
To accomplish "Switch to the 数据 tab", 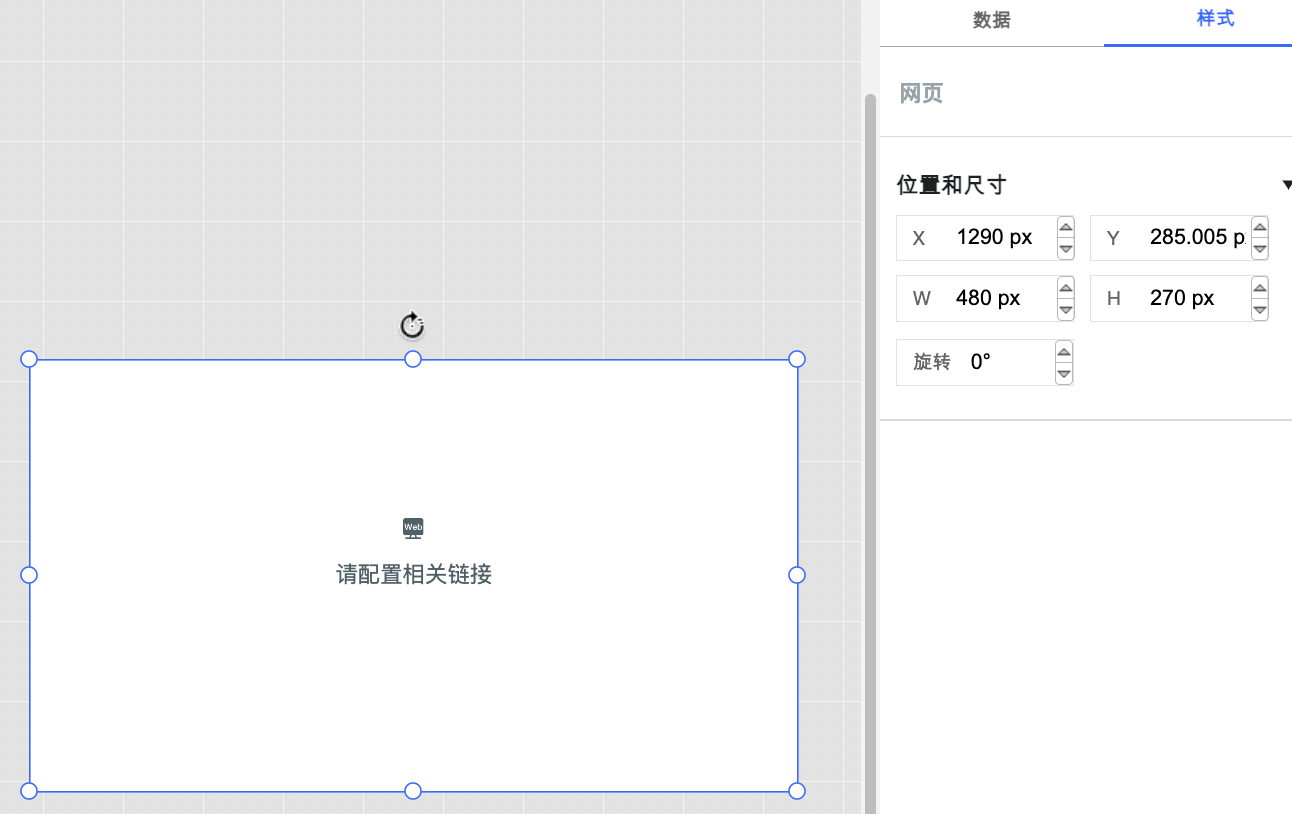I will [x=991, y=20].
